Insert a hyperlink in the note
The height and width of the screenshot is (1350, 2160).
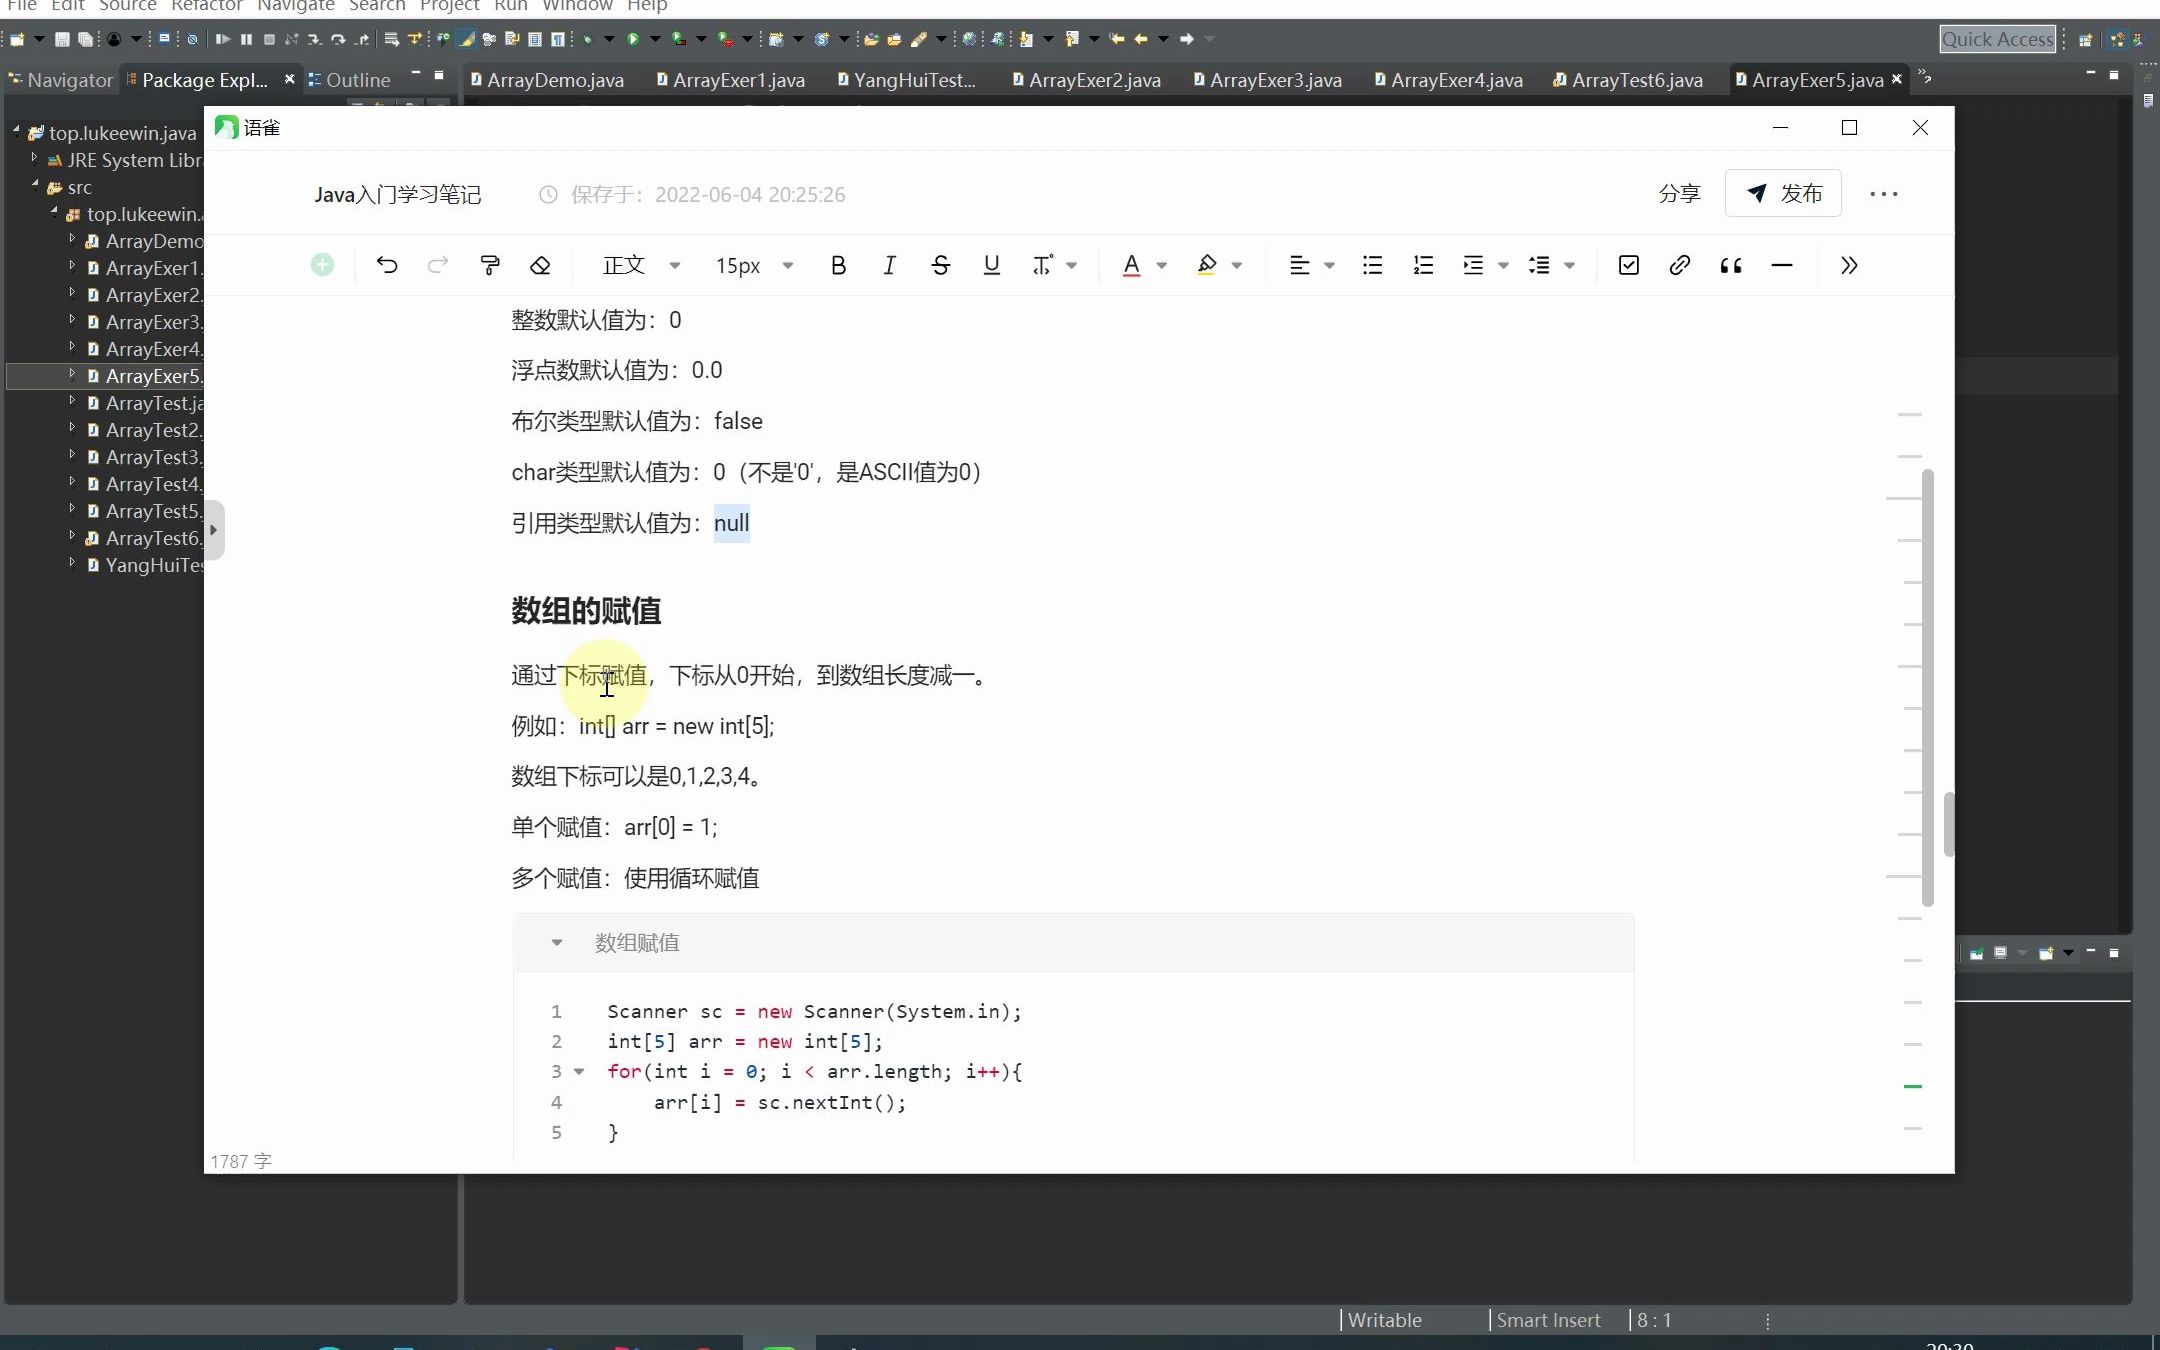coord(1680,265)
